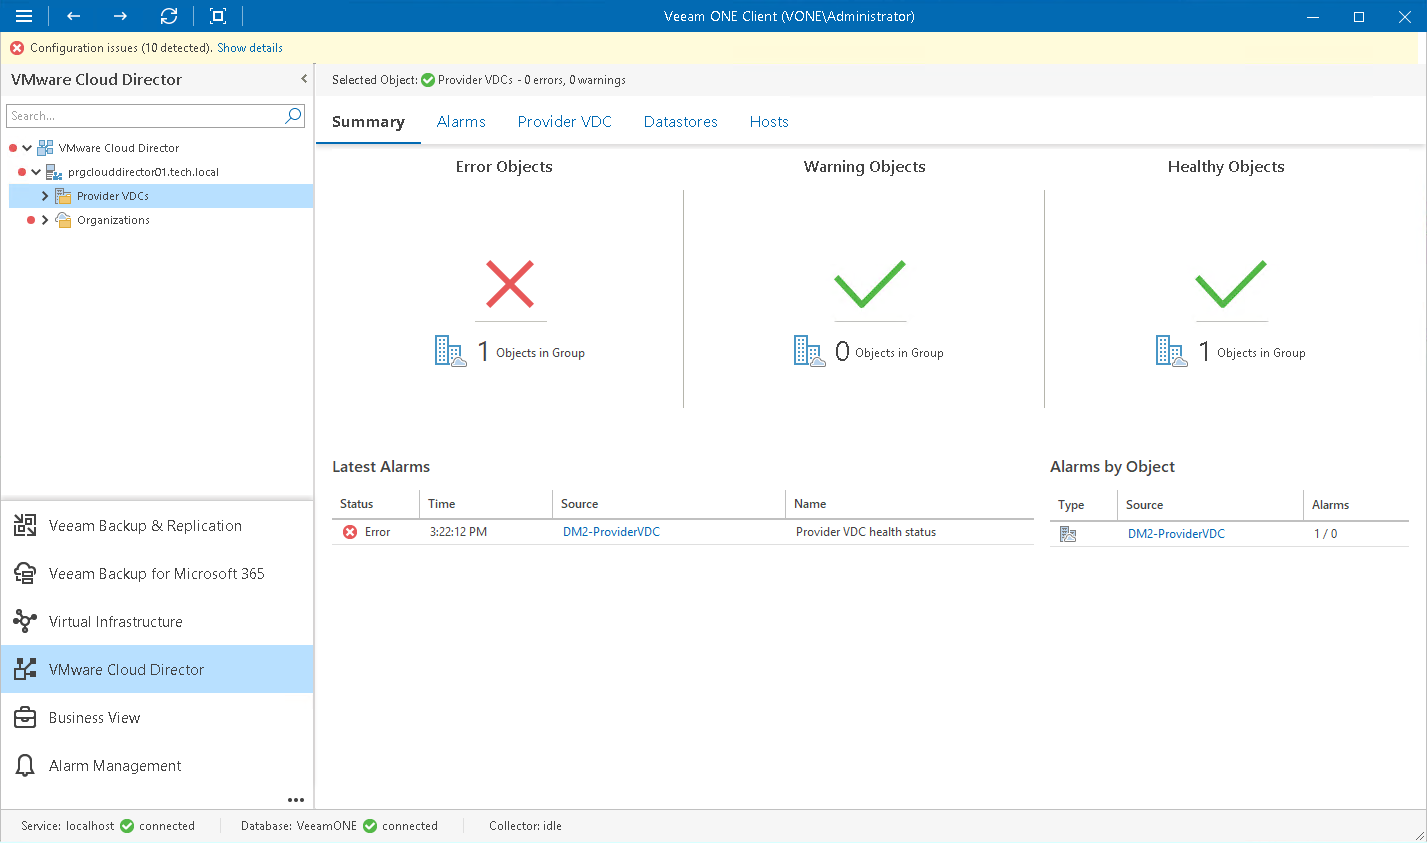1427x843 pixels.
Task: Sort Latest Alarms by Time column
Action: [486, 504]
